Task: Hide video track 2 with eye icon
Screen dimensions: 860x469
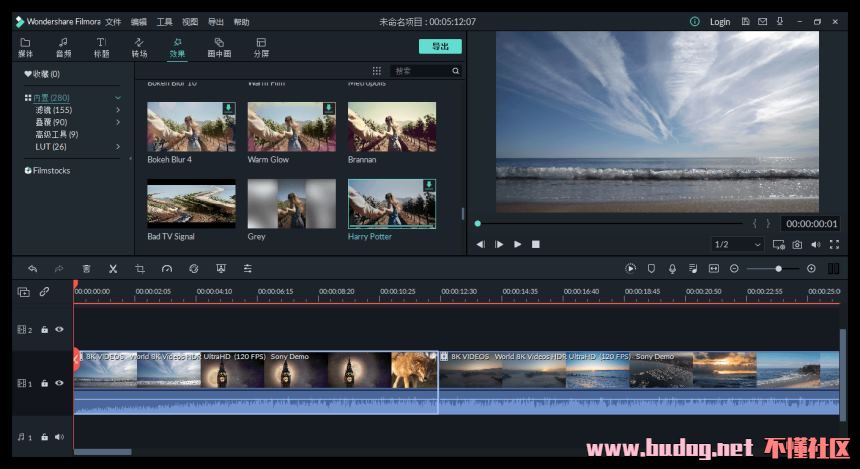Action: point(59,329)
